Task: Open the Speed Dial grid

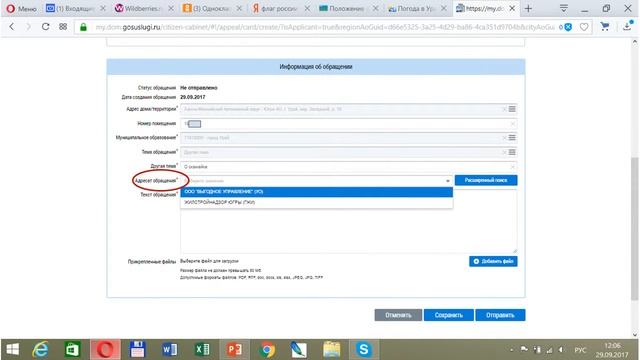Action: pyautogui.click(x=63, y=27)
